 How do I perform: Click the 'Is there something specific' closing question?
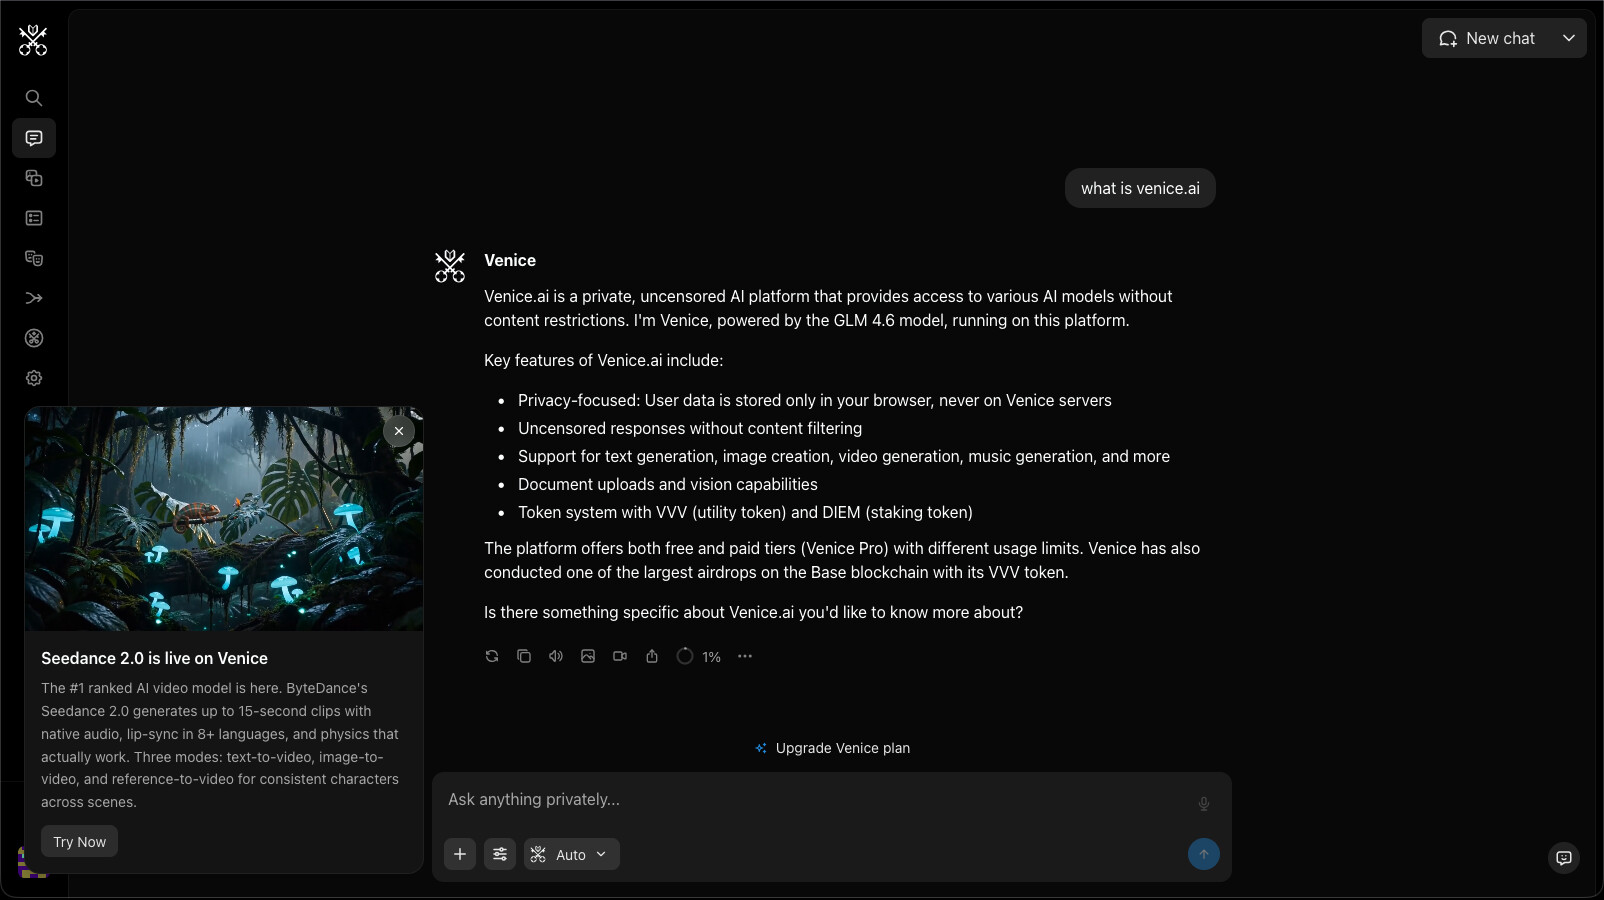tap(753, 612)
